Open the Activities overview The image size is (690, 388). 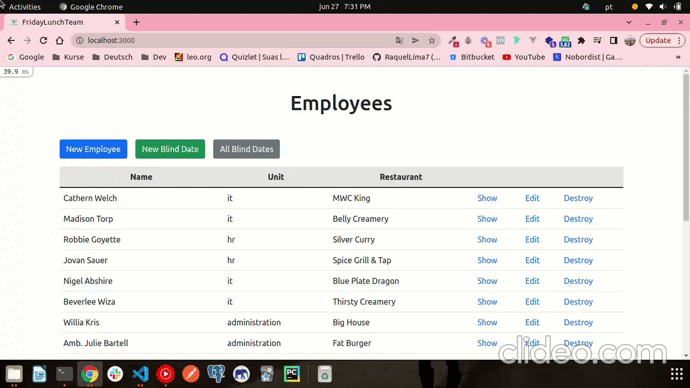point(25,7)
